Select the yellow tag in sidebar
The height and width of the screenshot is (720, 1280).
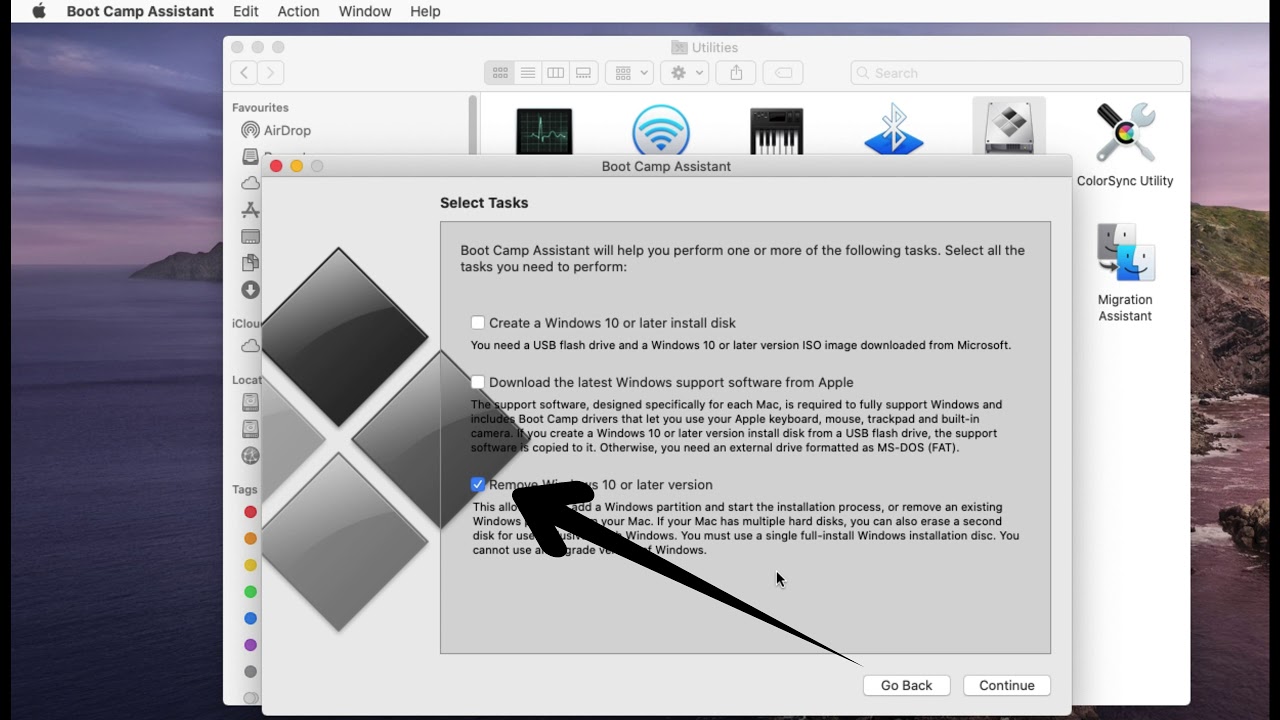(x=250, y=565)
